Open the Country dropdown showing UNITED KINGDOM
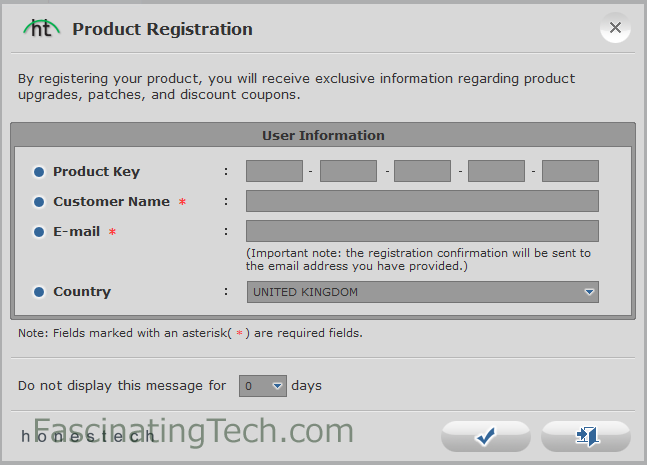The width and height of the screenshot is (647, 465). (423, 292)
